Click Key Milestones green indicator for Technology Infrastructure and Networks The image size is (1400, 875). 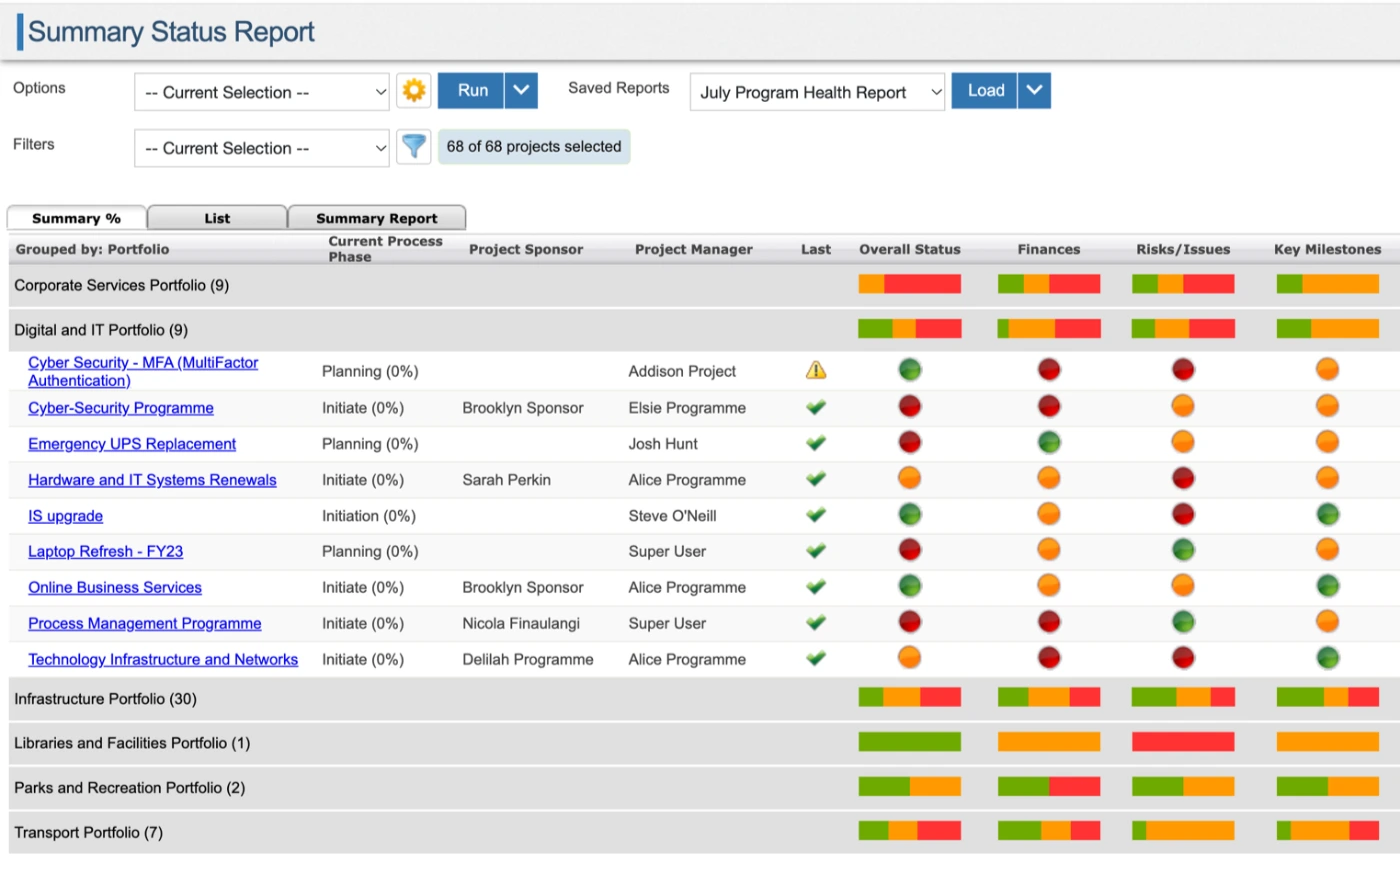point(1327,657)
